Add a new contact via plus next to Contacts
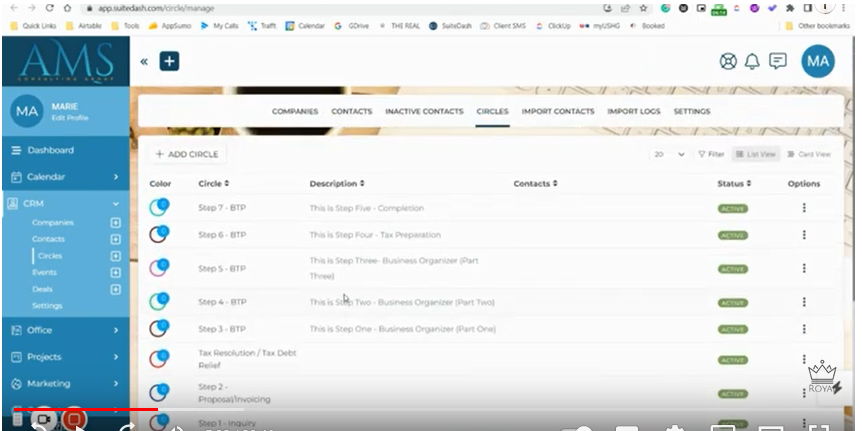 [115, 239]
